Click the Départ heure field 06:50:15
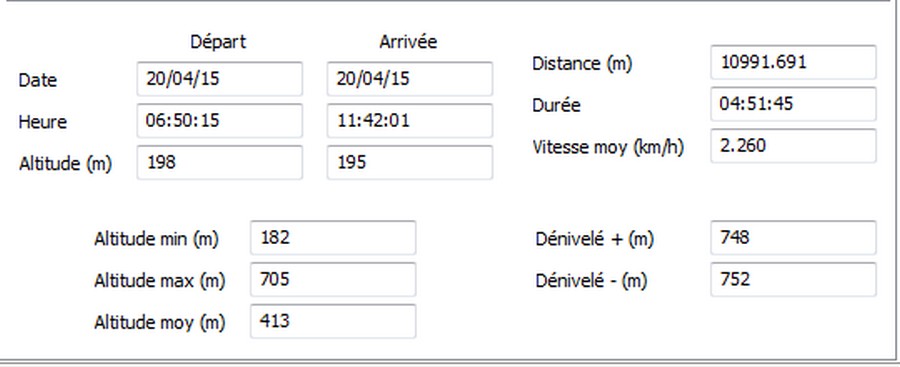Image resolution: width=900 pixels, height=367 pixels. [x=219, y=121]
